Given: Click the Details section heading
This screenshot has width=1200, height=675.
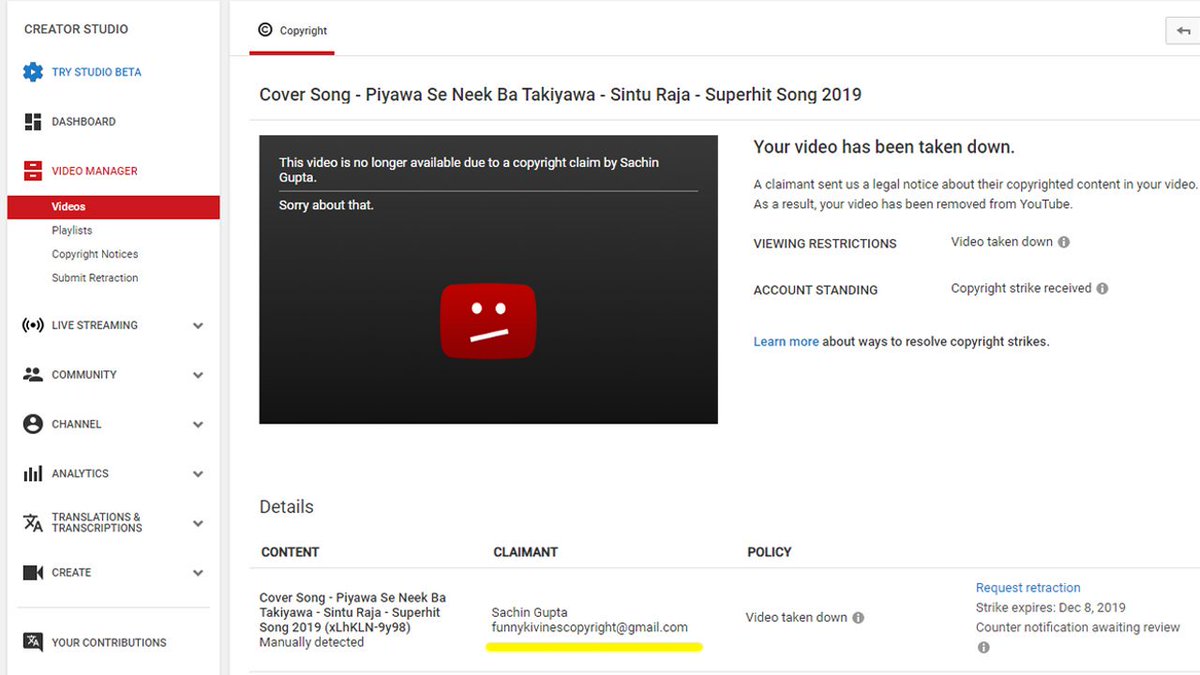Looking at the screenshot, I should [x=286, y=507].
